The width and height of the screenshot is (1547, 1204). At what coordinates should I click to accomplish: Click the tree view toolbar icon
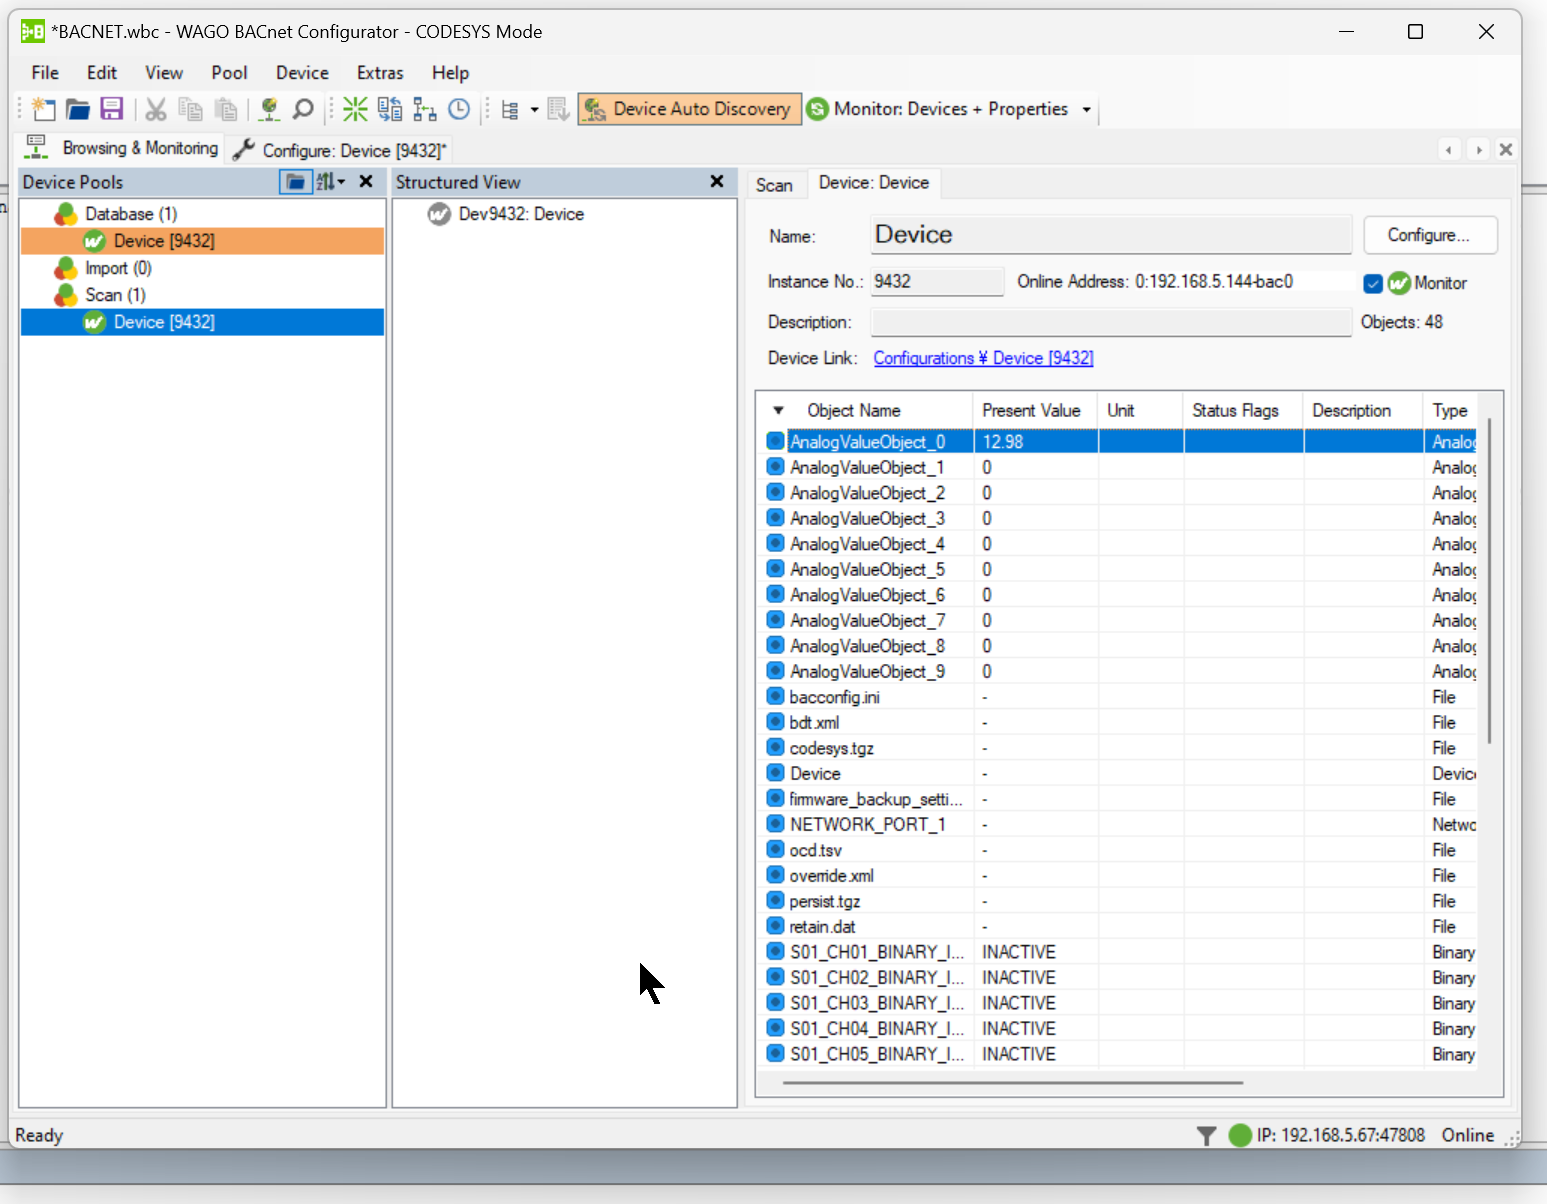tap(510, 110)
